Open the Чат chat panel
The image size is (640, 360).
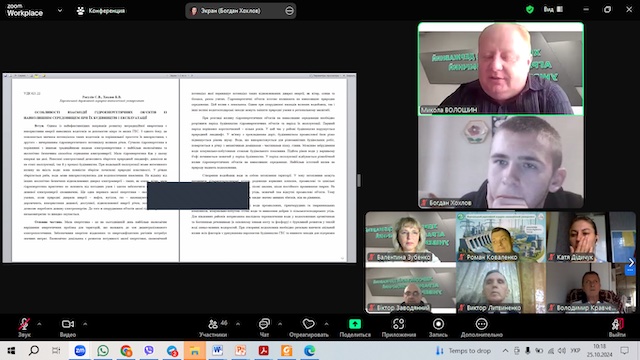click(264, 327)
